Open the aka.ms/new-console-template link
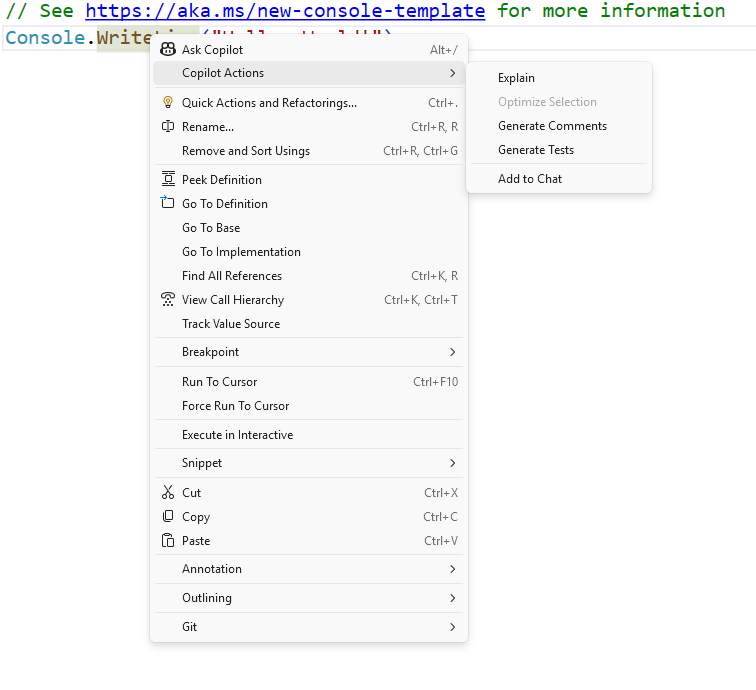 tap(285, 11)
